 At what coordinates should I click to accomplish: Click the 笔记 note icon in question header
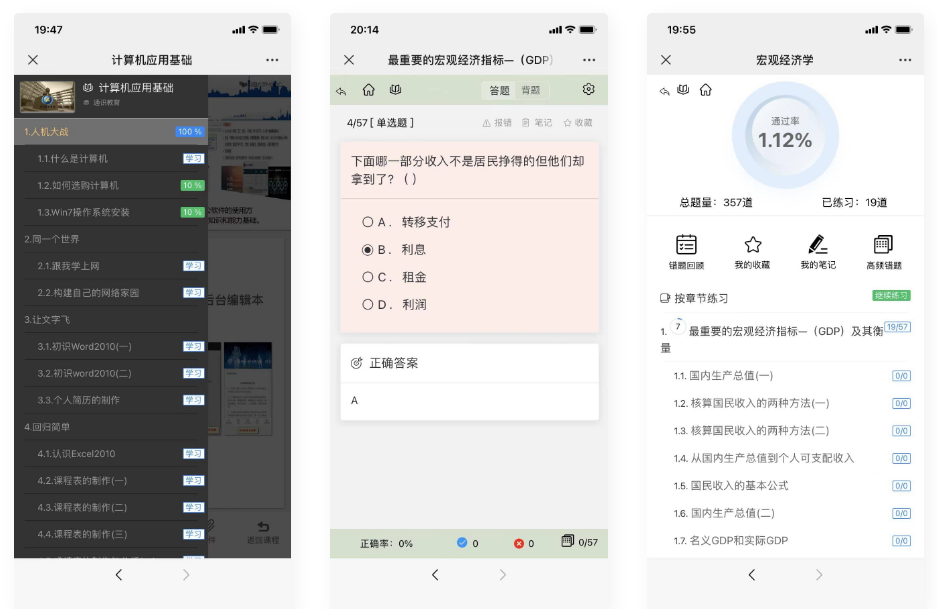pos(537,123)
